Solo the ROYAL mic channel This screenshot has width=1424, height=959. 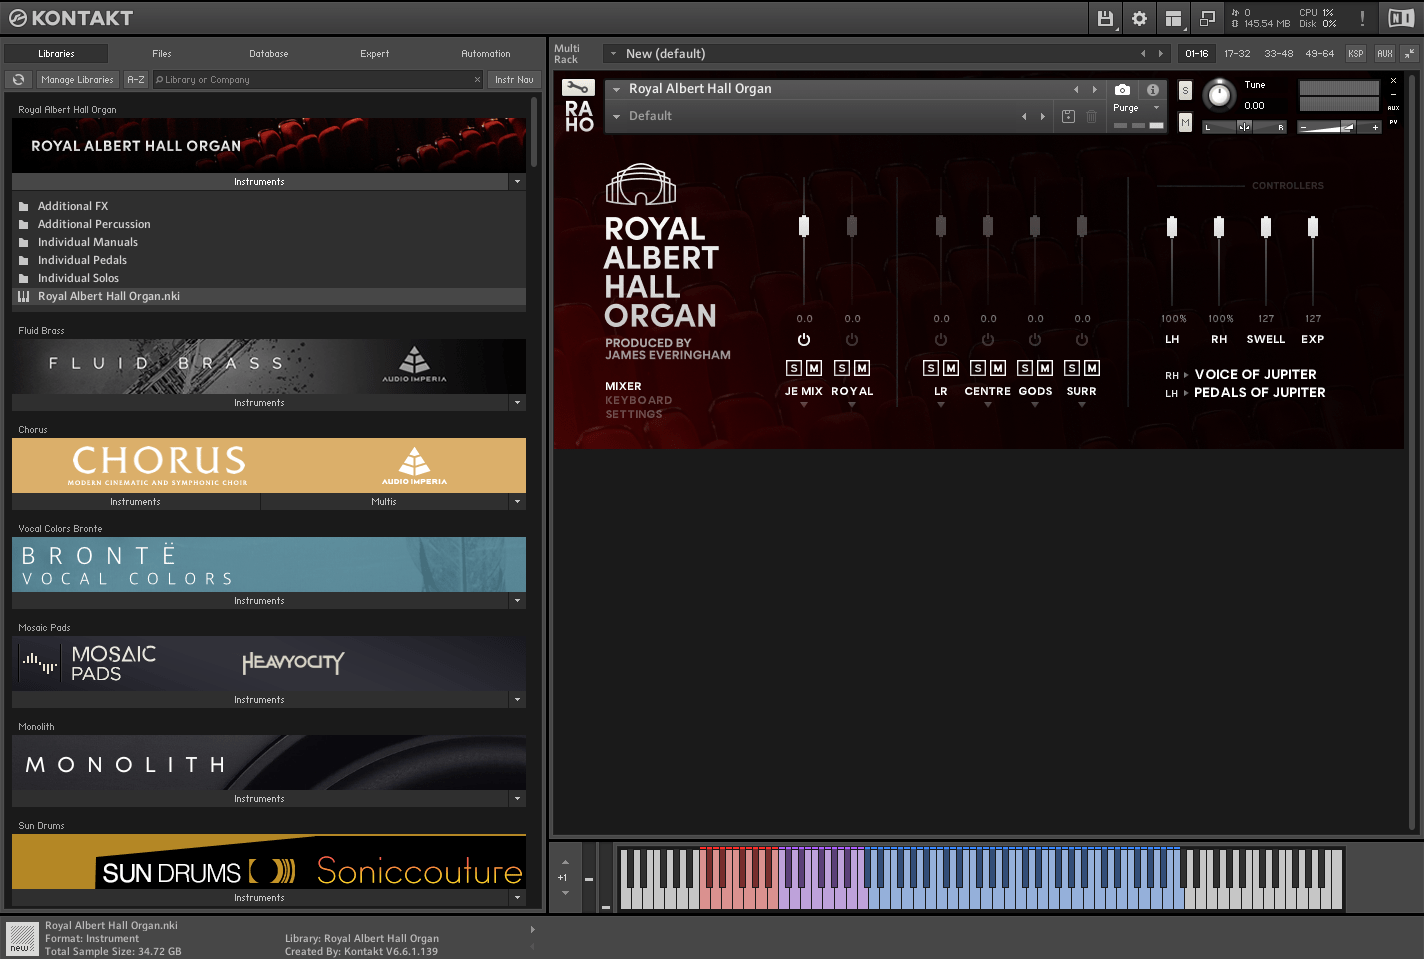[842, 368]
